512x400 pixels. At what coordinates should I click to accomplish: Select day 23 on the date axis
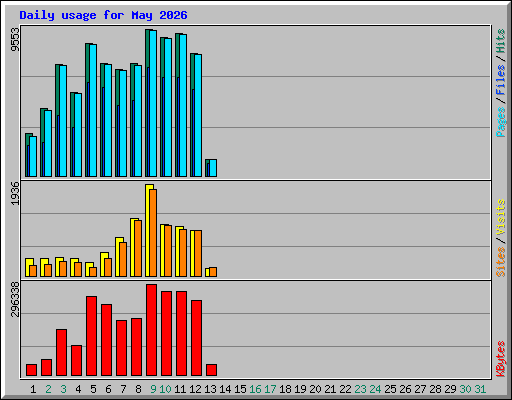coord(360,389)
